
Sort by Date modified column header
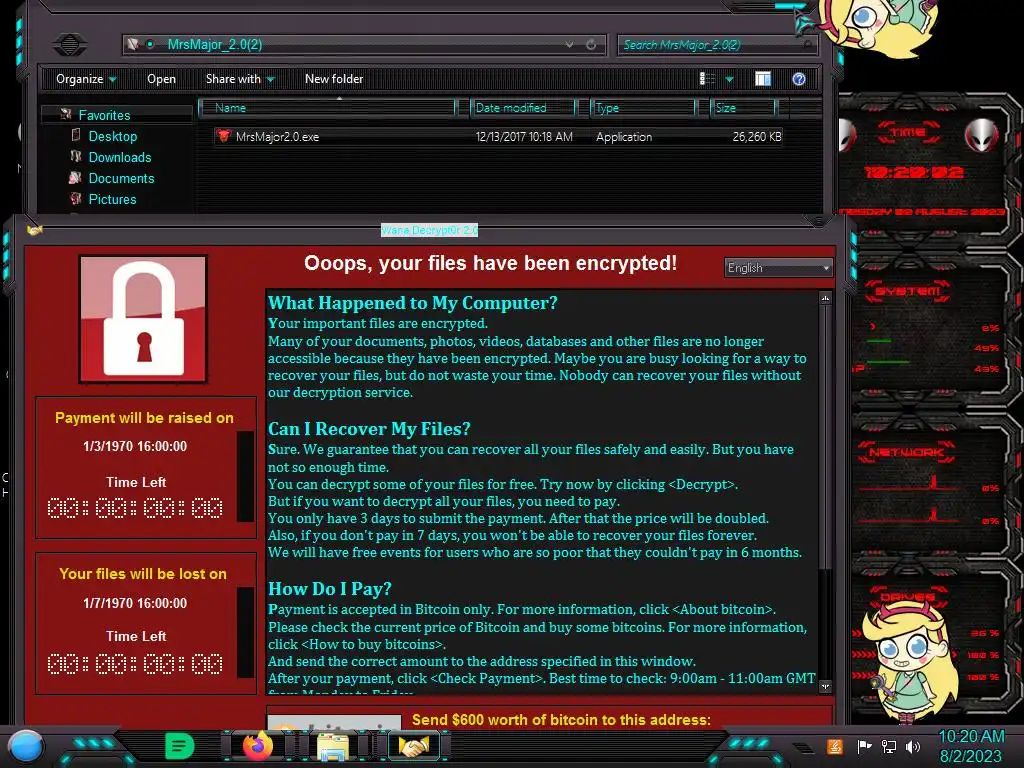click(524, 108)
